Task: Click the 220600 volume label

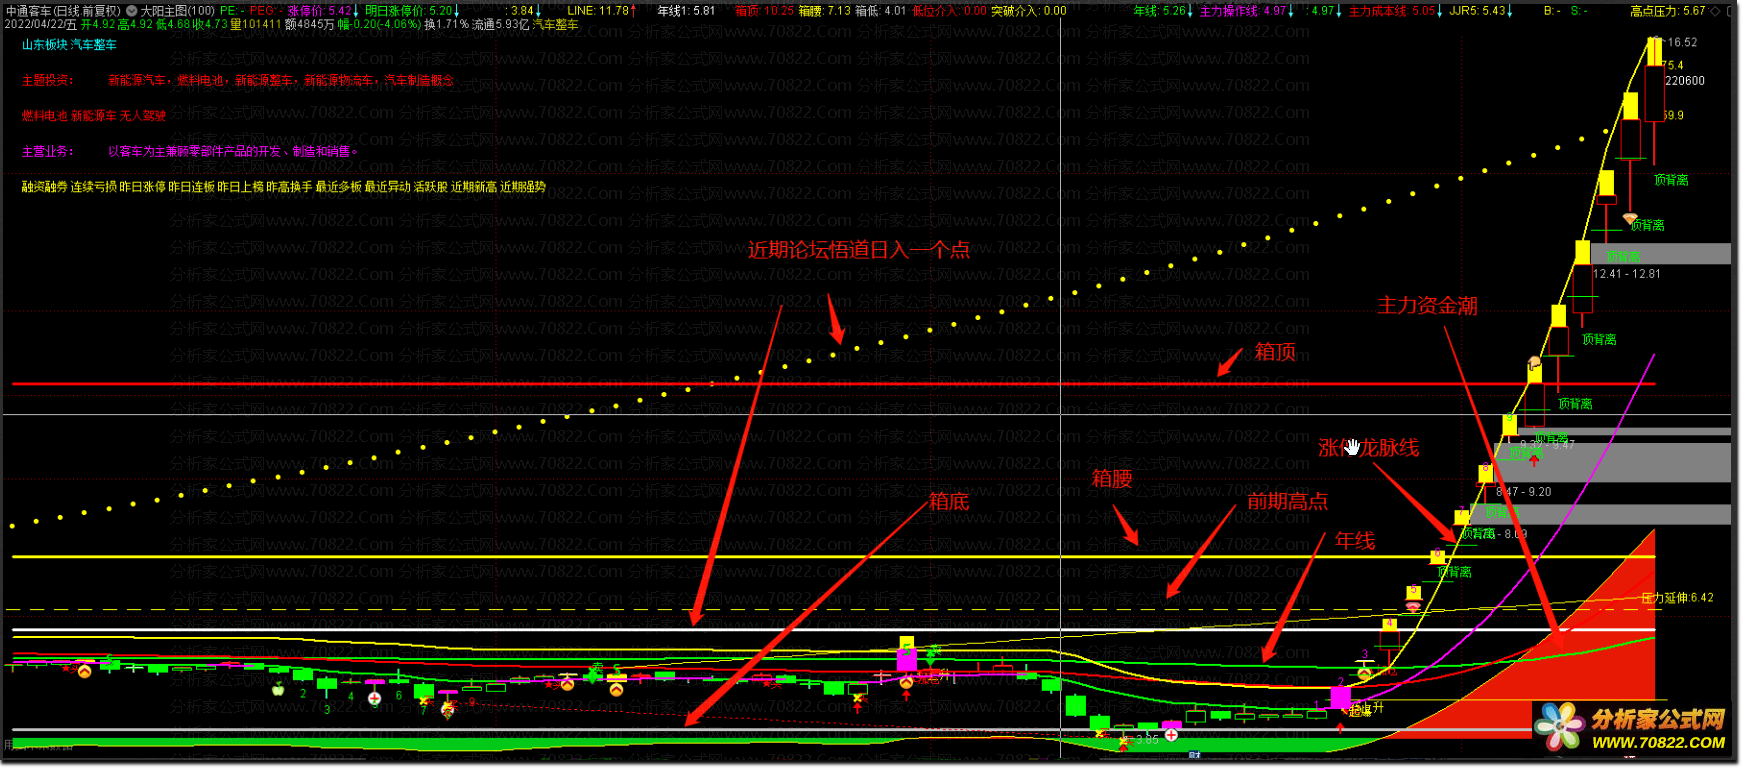Action: (x=1685, y=81)
